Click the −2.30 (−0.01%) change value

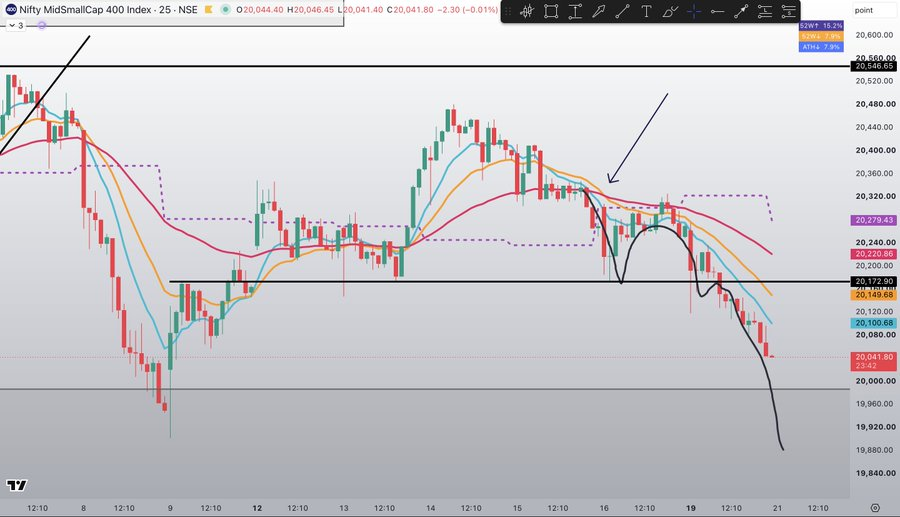point(468,10)
